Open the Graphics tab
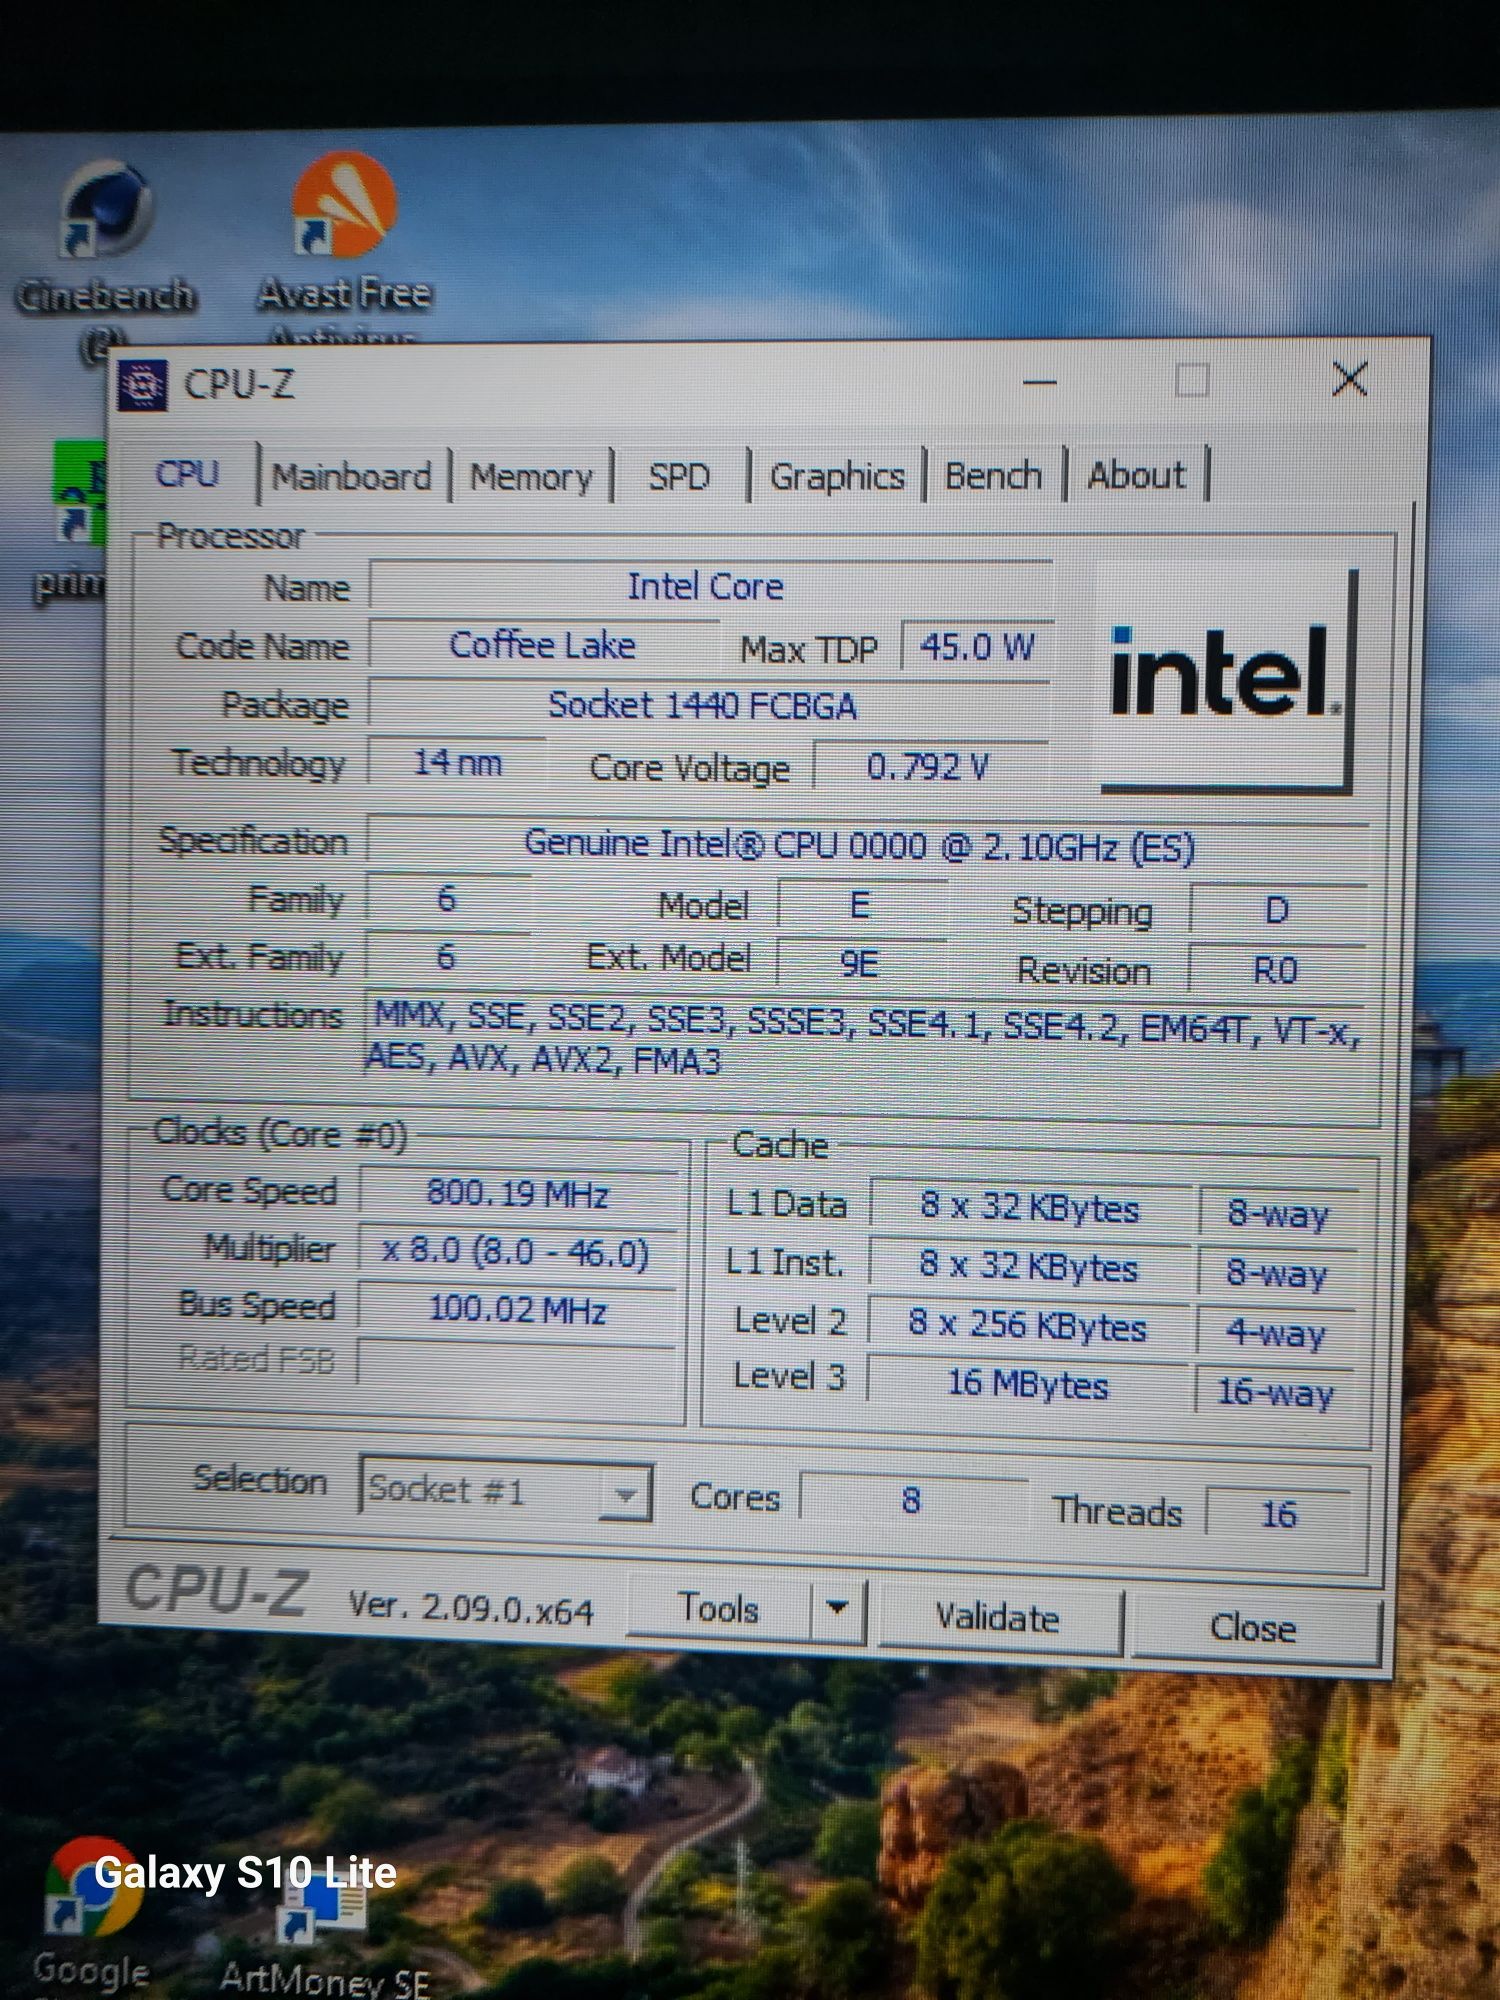This screenshot has height=2000, width=1500. click(837, 477)
